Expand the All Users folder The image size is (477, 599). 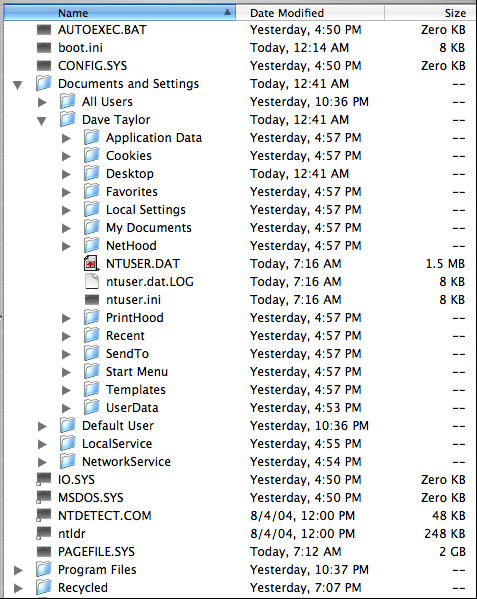[x=42, y=102]
